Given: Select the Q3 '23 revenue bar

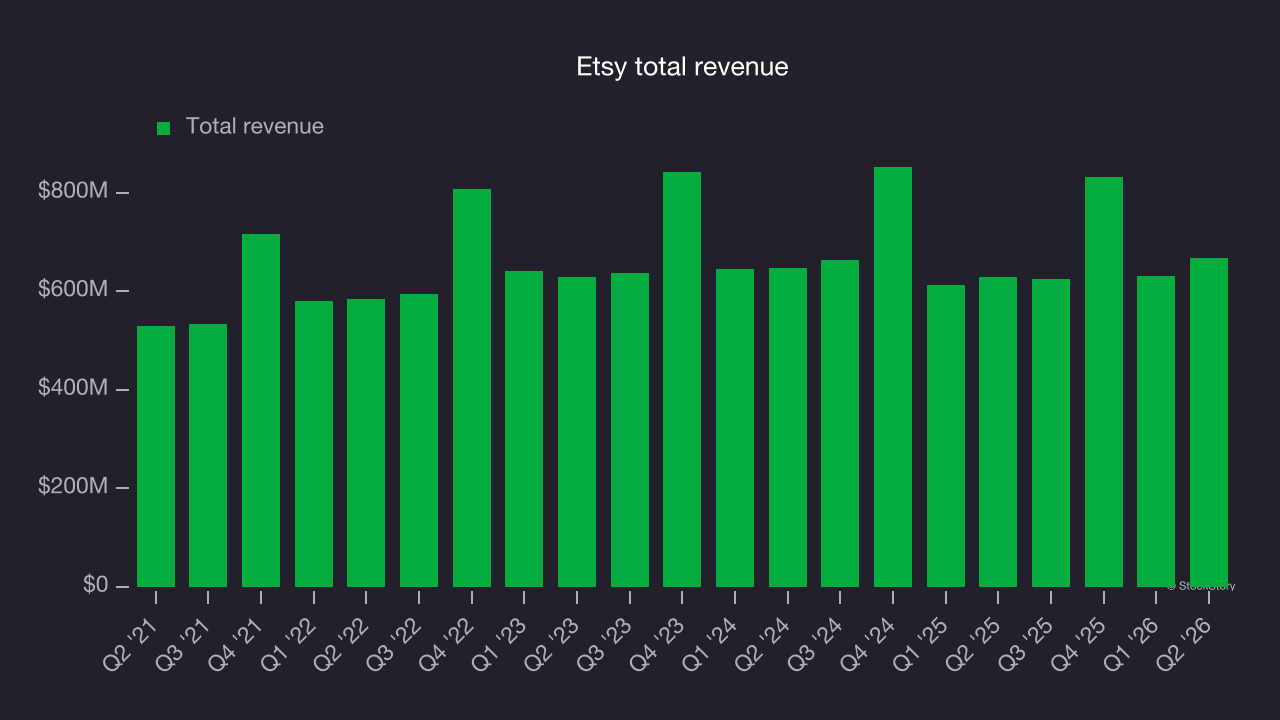Looking at the screenshot, I should 630,430.
